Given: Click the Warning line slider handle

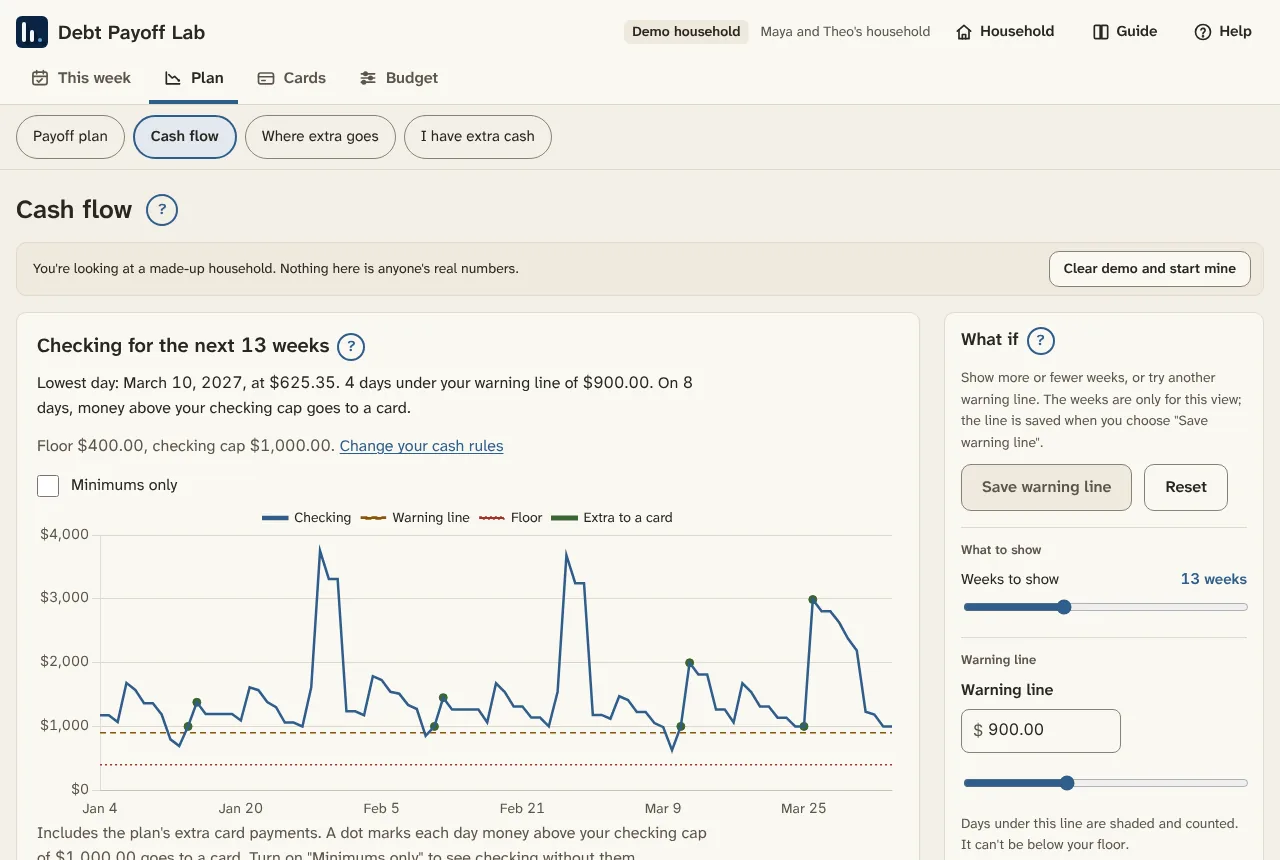Looking at the screenshot, I should click(1067, 783).
